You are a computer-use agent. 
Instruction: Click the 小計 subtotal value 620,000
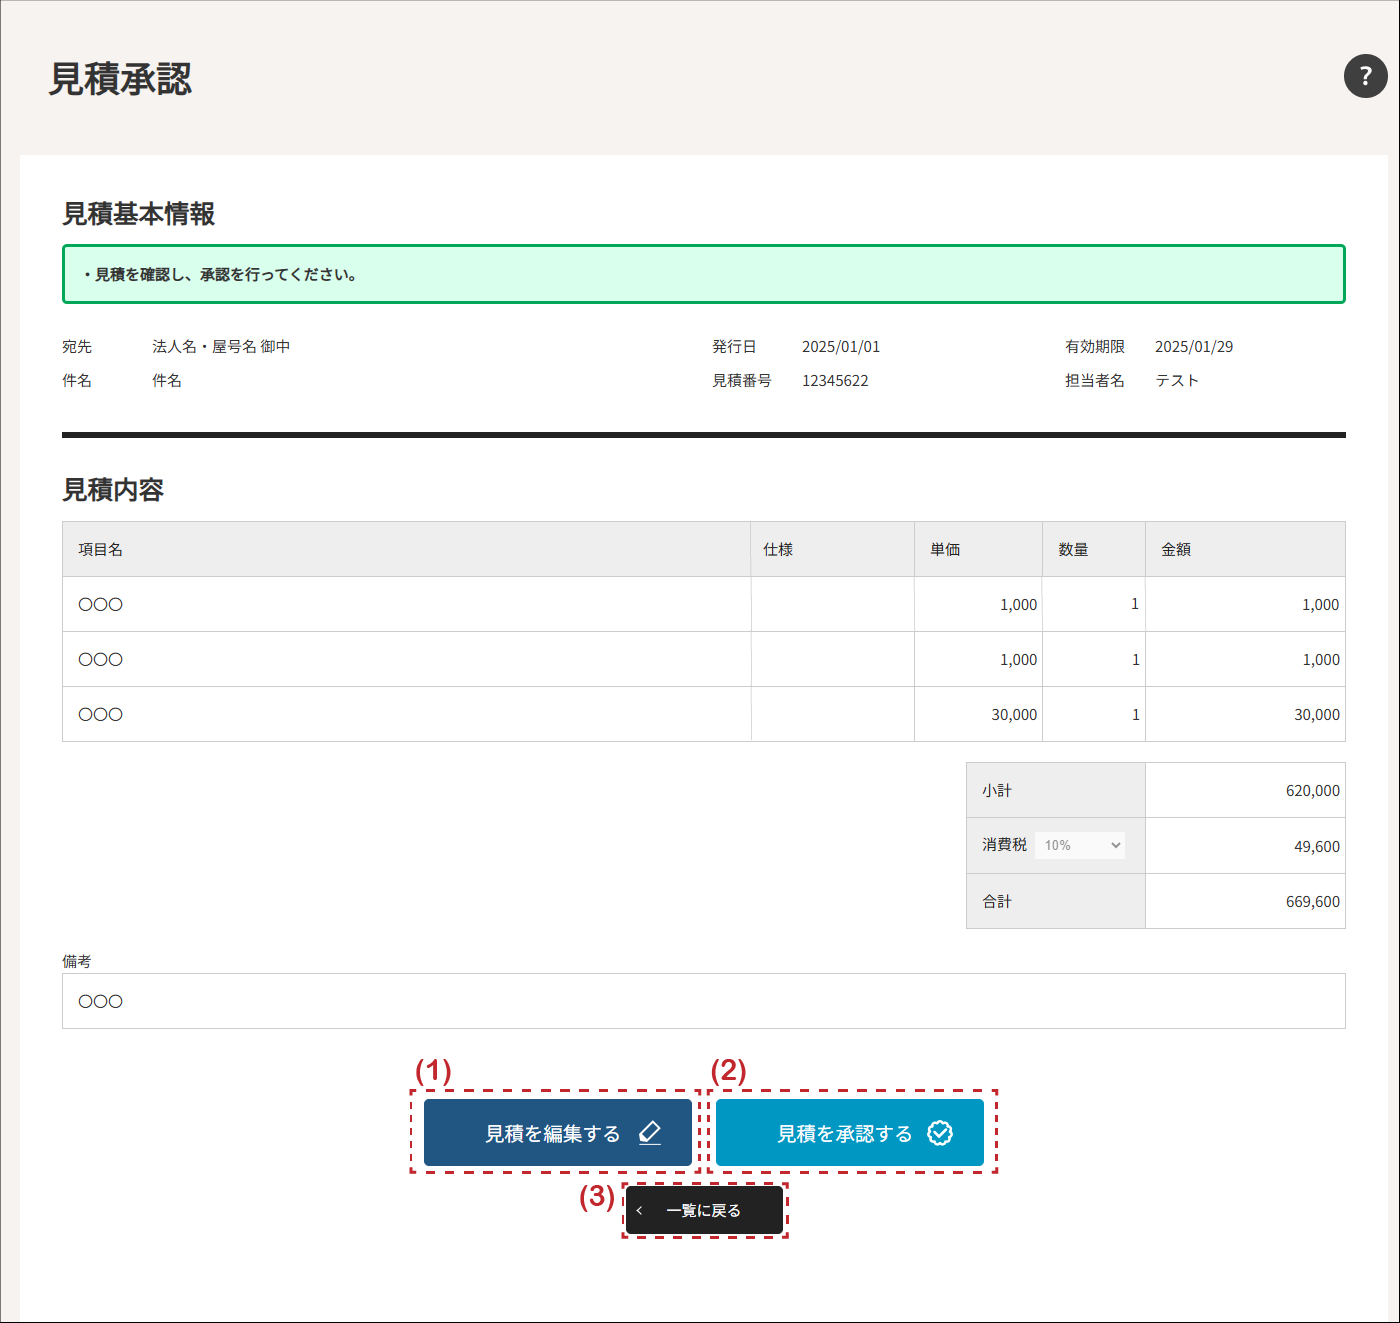1312,791
